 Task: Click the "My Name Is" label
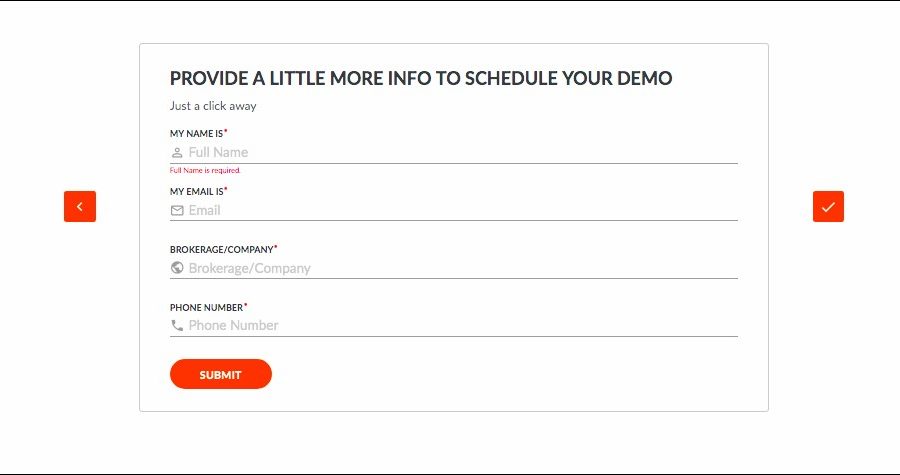[196, 133]
